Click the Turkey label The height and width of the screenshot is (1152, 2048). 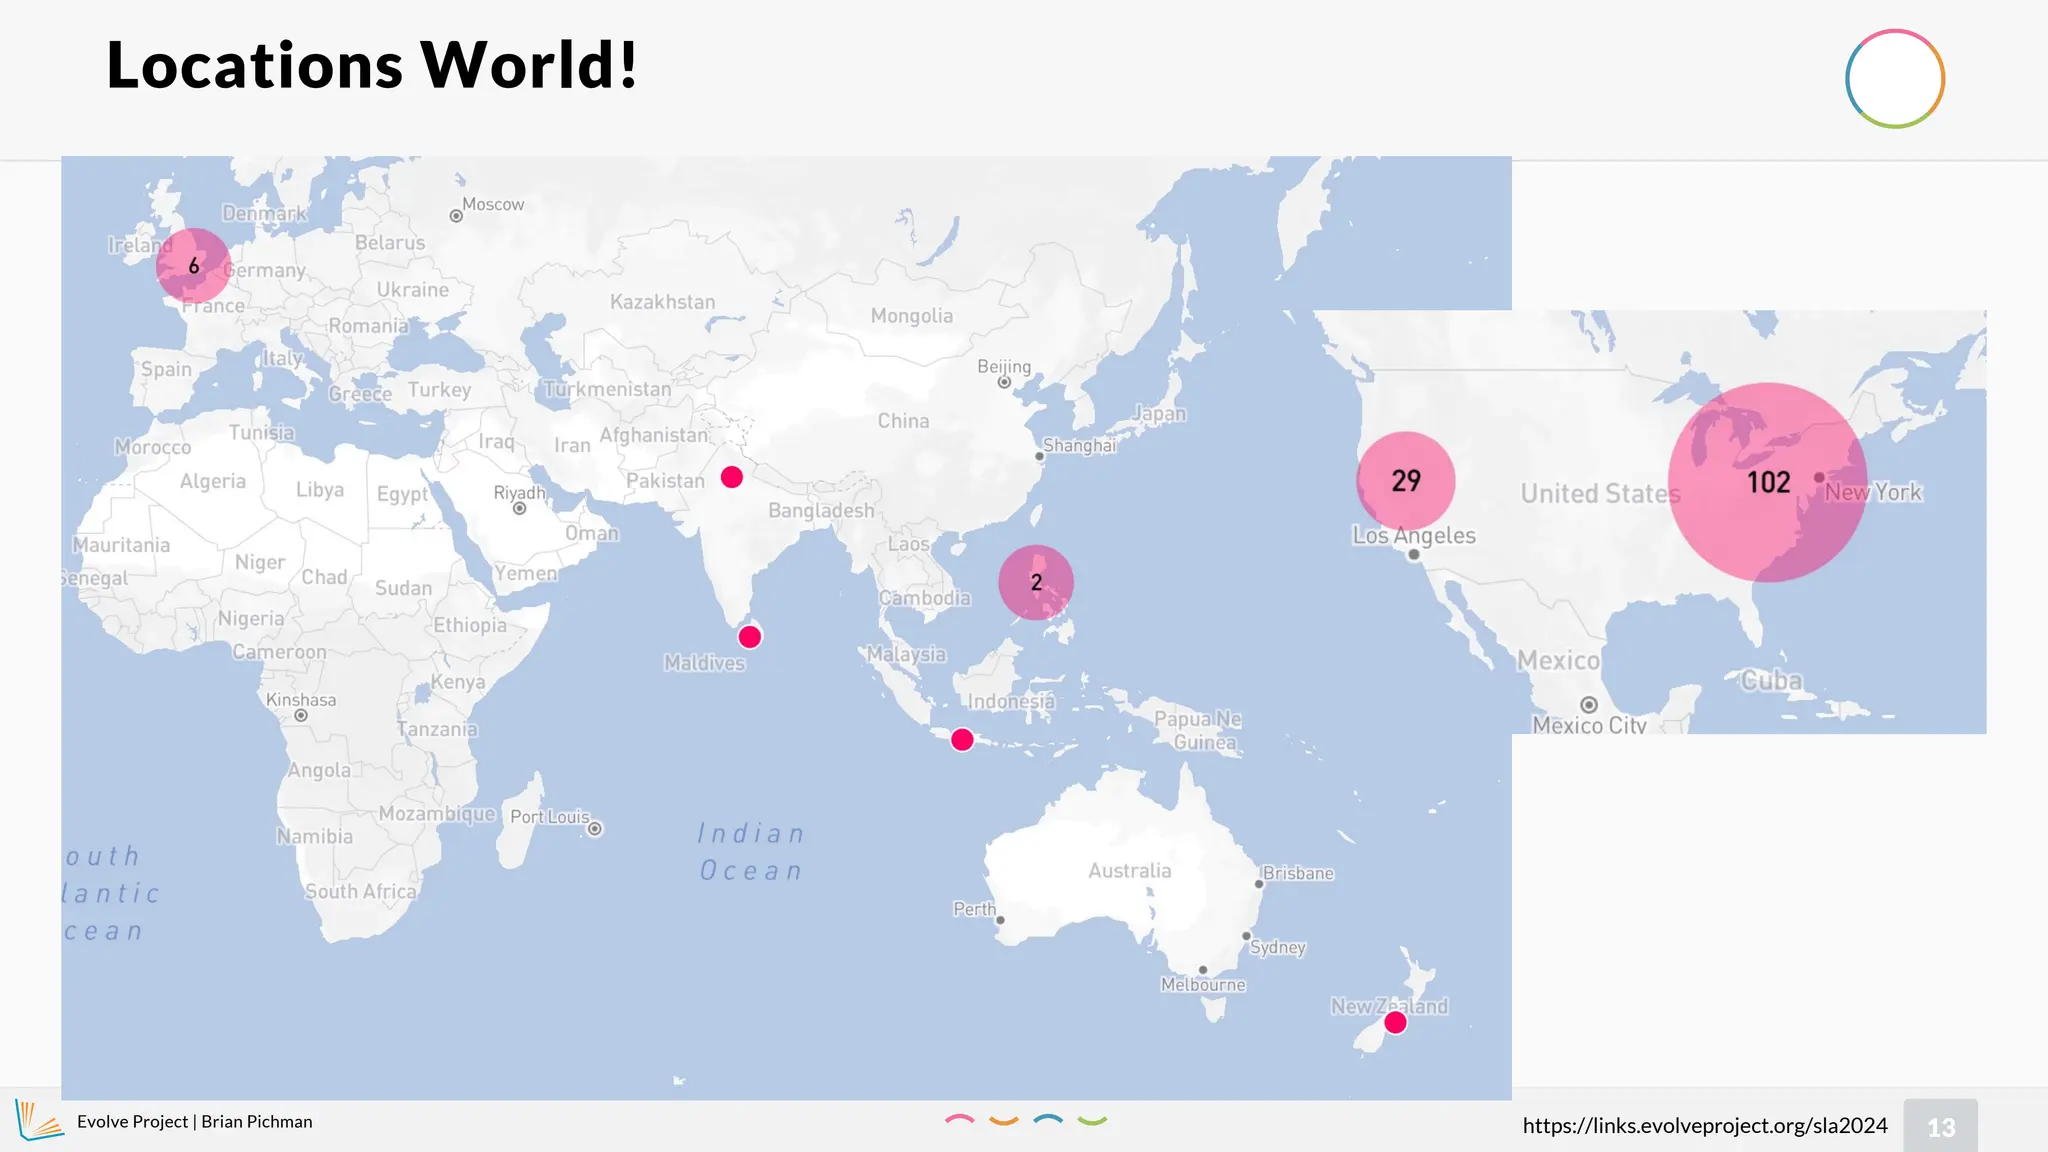[439, 390]
